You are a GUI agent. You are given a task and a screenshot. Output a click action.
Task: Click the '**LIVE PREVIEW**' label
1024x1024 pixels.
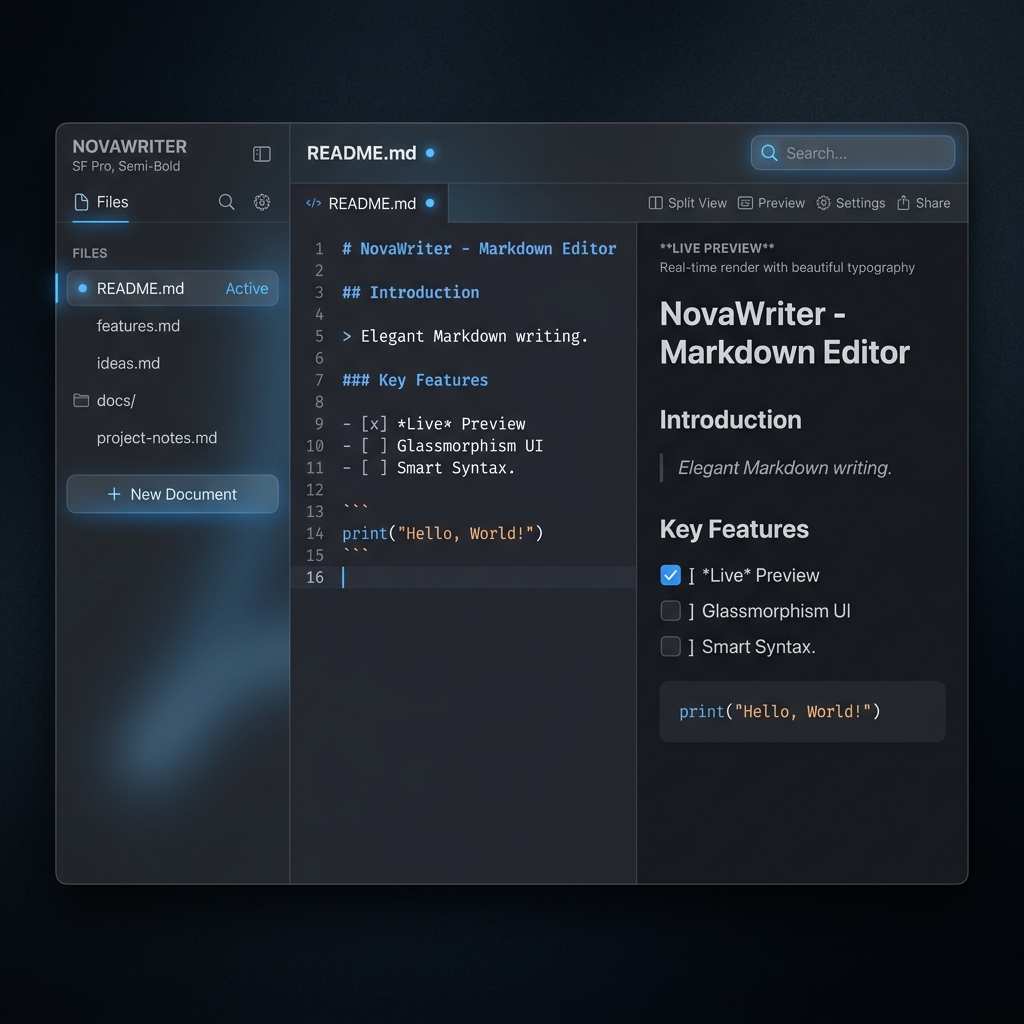pos(716,248)
